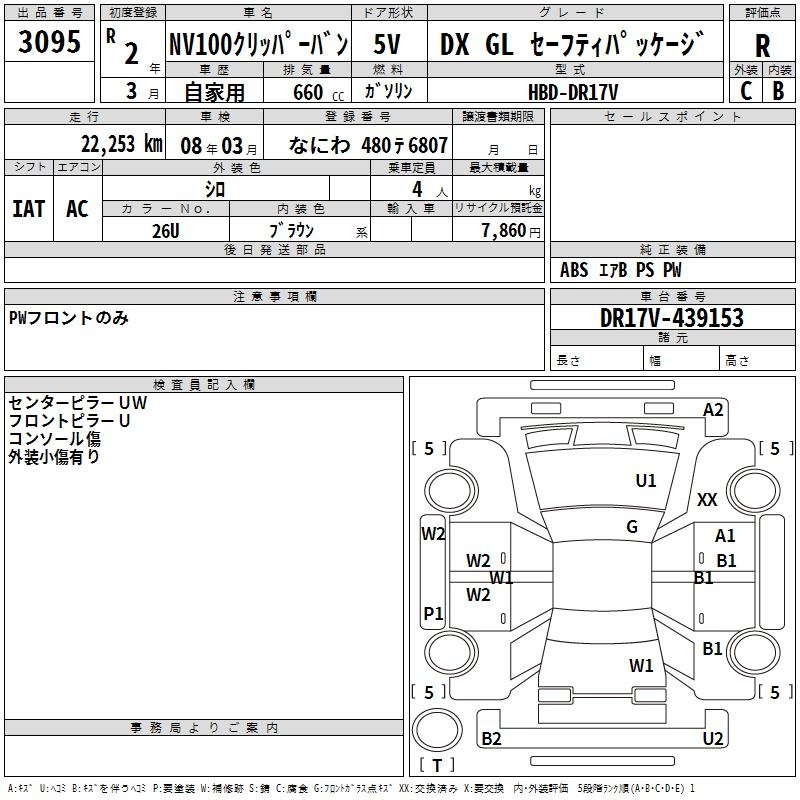Click interior rating B
Screen dimensions: 800x800
tap(778, 91)
